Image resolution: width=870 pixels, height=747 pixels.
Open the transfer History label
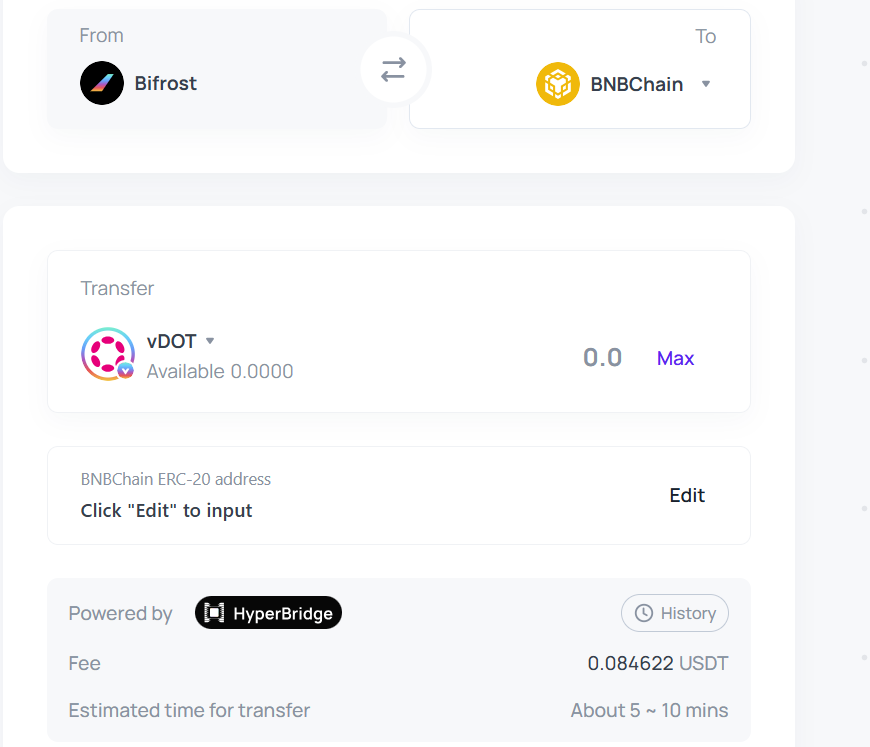point(688,613)
